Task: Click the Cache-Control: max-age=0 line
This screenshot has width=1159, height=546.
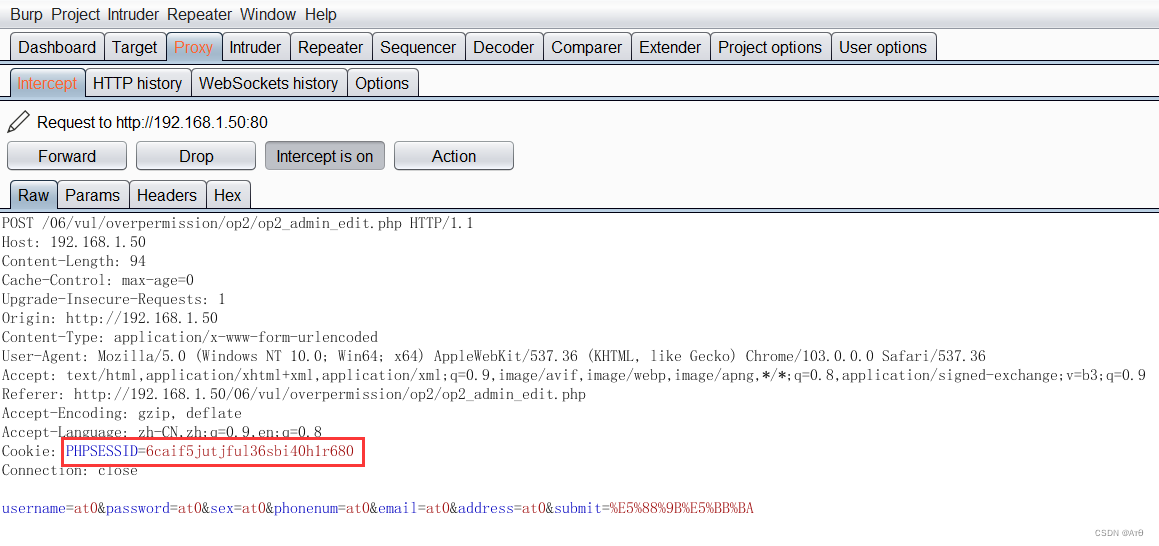Action: click(x=98, y=280)
